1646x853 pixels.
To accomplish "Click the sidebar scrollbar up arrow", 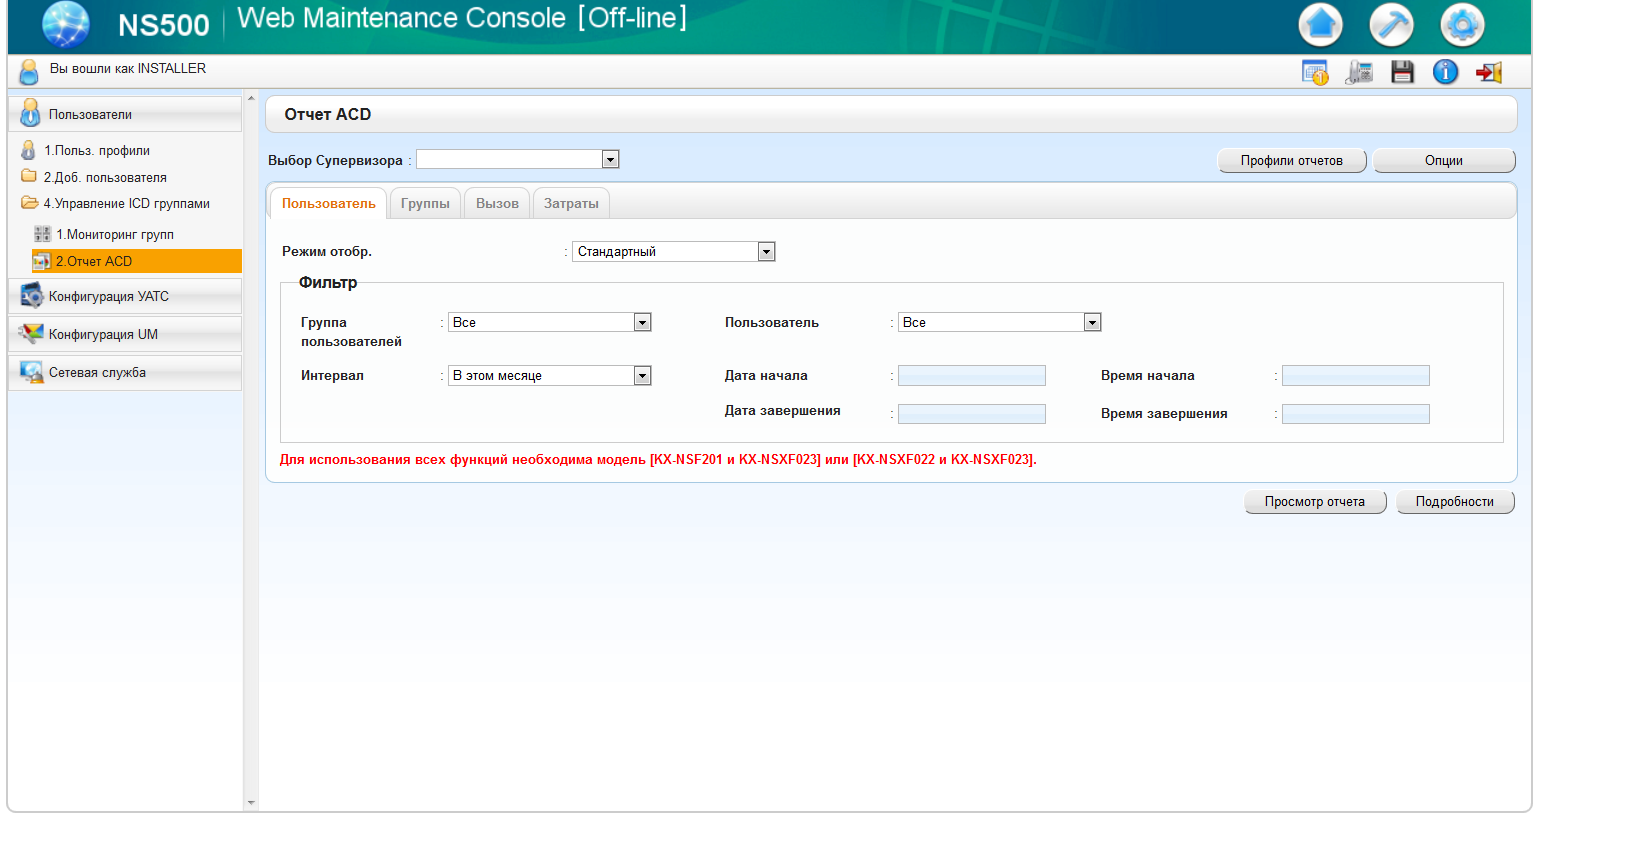I will tap(251, 98).
